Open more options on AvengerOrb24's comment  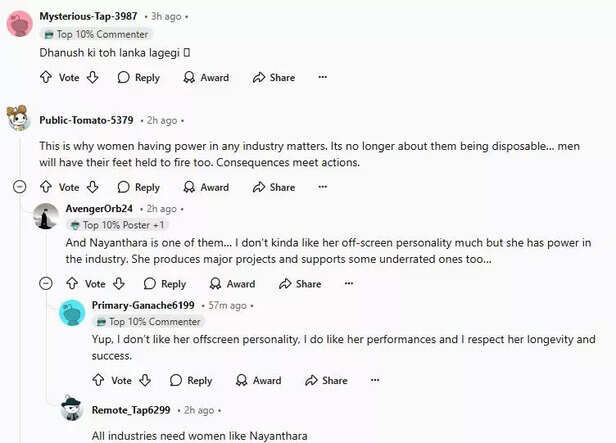click(348, 284)
